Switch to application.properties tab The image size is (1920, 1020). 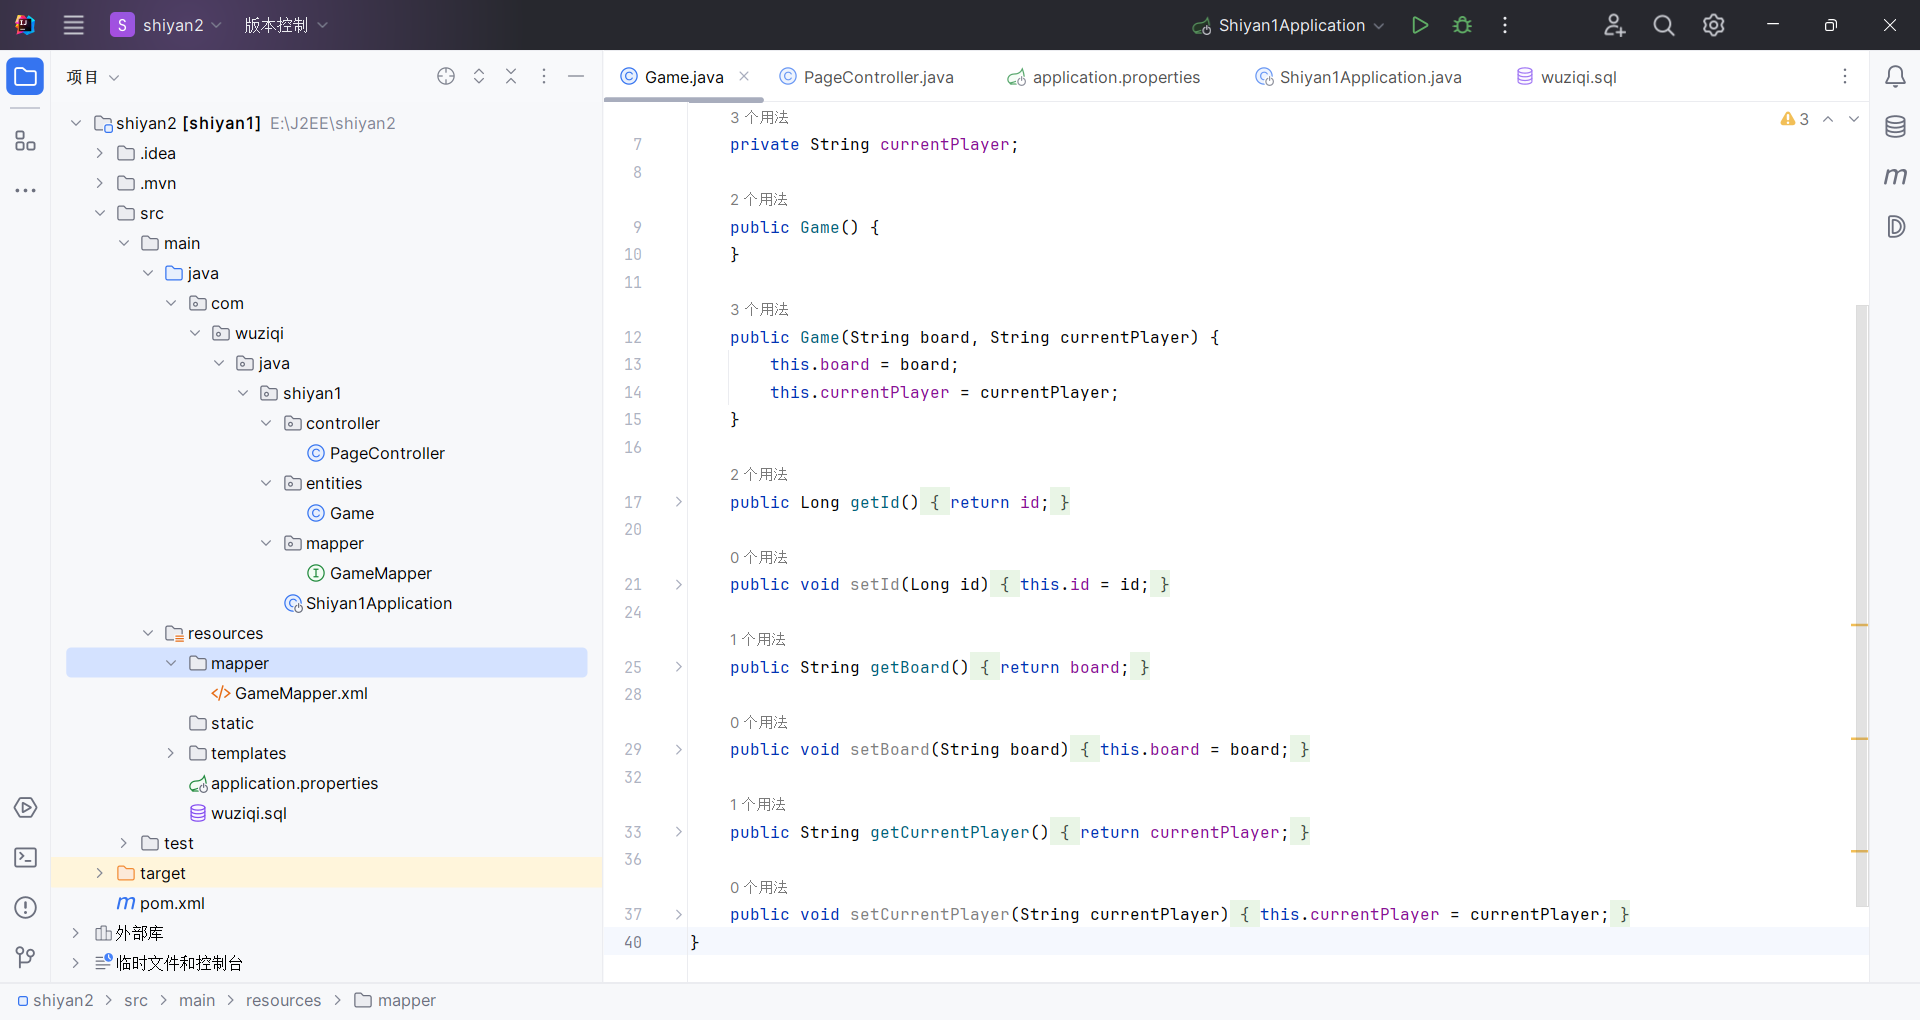point(1103,77)
